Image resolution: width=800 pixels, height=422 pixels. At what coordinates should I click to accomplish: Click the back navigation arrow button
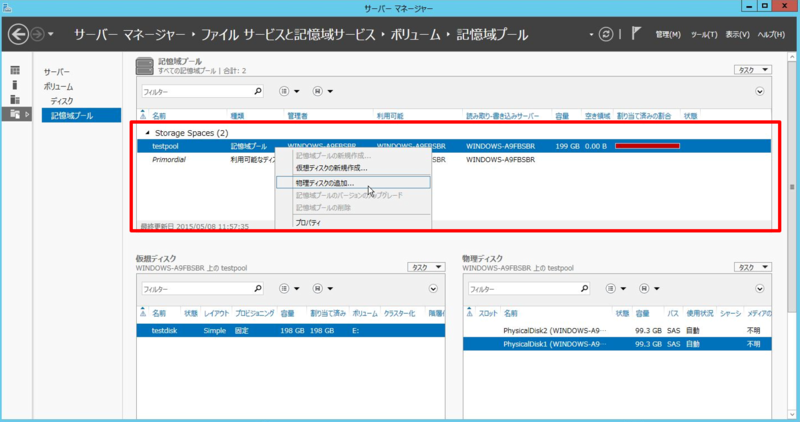pyautogui.click(x=18, y=35)
